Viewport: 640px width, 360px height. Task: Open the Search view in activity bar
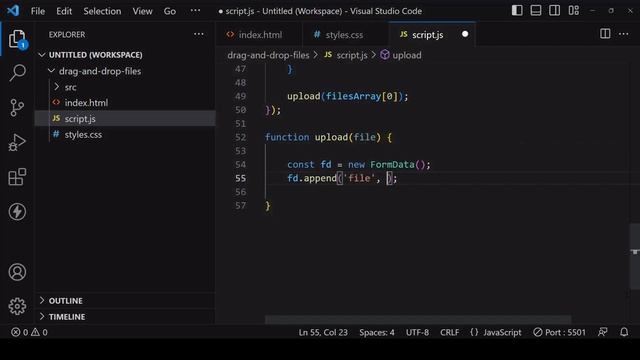pyautogui.click(x=17, y=73)
